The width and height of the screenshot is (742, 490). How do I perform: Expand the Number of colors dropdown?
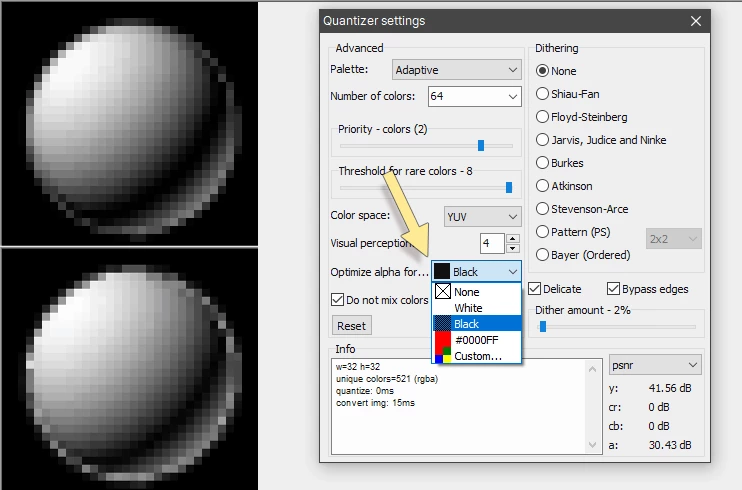(x=512, y=97)
